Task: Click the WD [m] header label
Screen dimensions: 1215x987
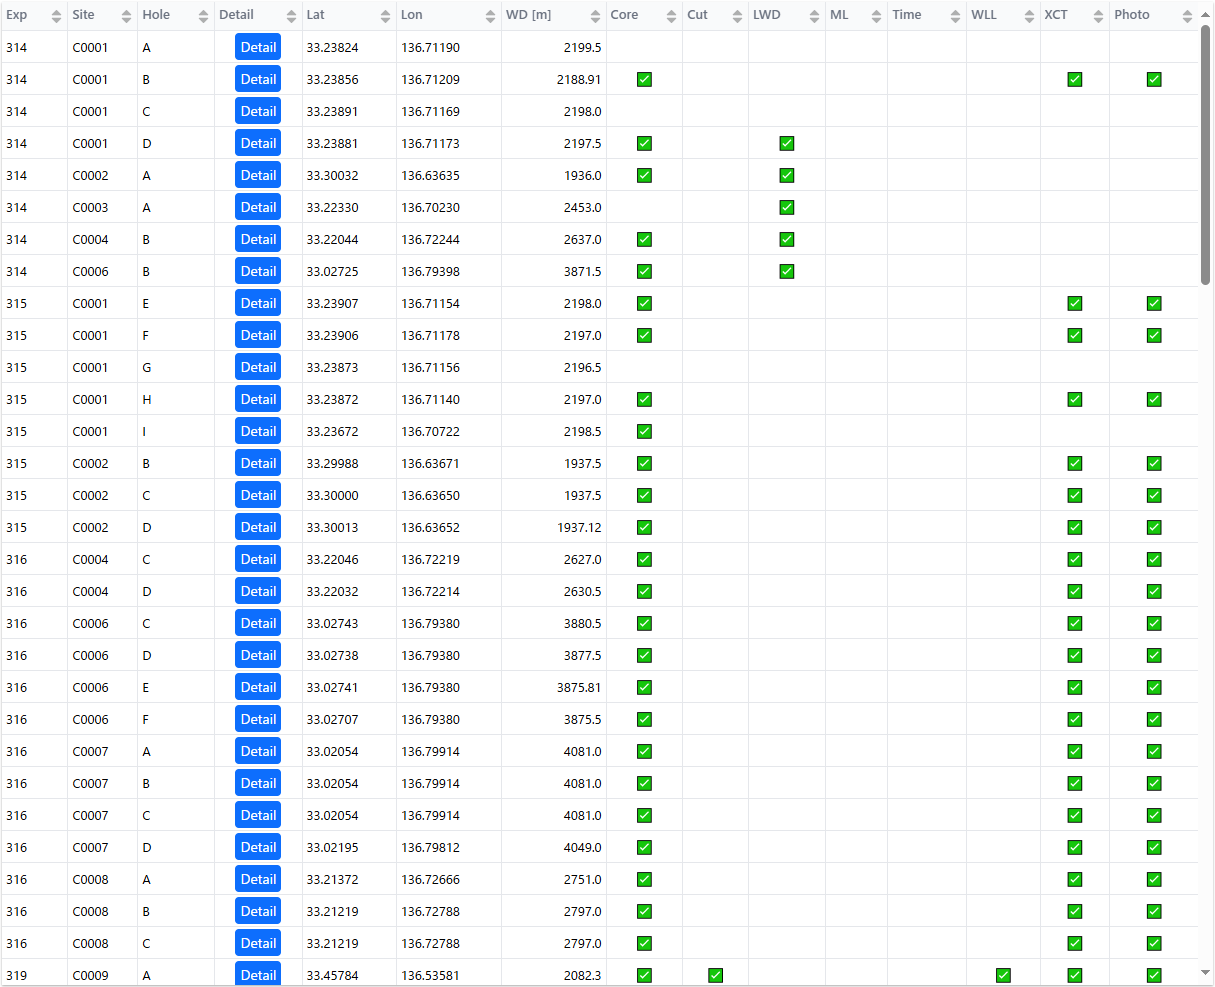Action: [x=528, y=15]
